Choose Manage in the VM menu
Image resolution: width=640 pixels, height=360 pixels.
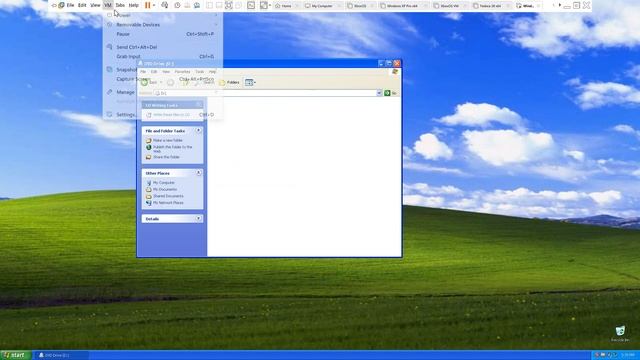point(163,92)
